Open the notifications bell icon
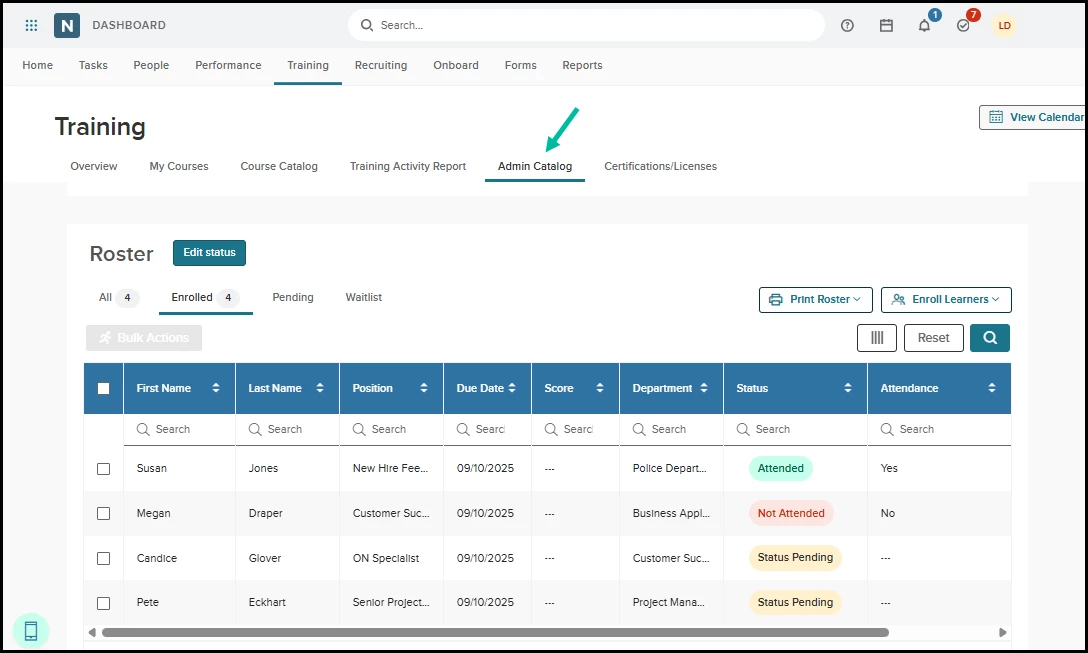Image resolution: width=1088 pixels, height=653 pixels. coord(924,26)
